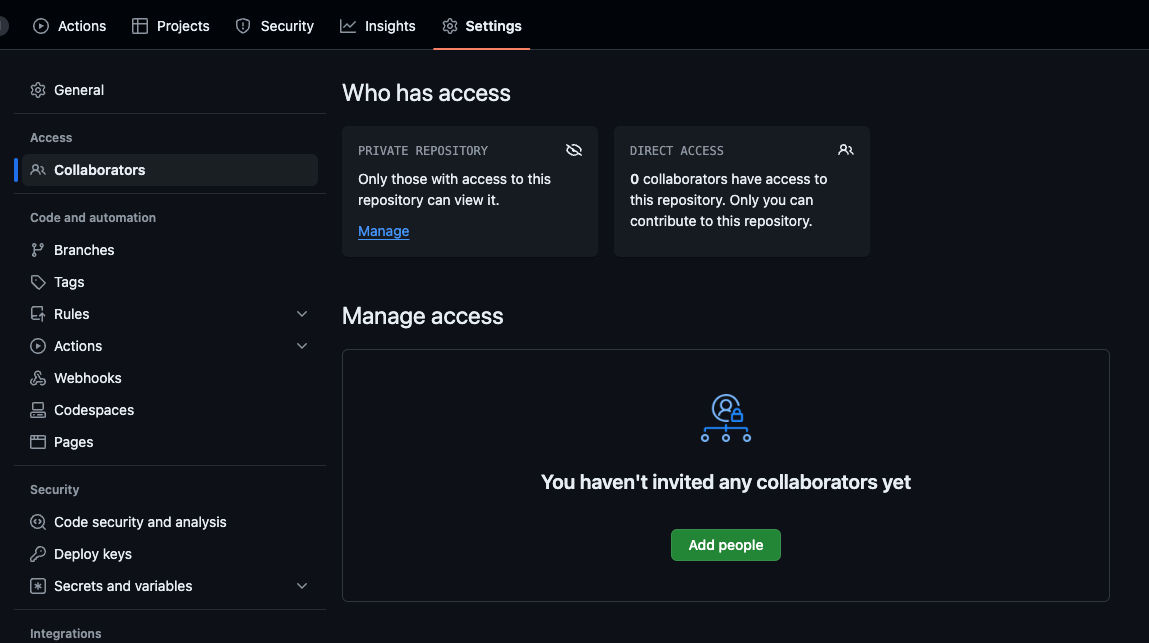Open the Projects tab
Viewport: 1149px width, 643px height.
170,26
